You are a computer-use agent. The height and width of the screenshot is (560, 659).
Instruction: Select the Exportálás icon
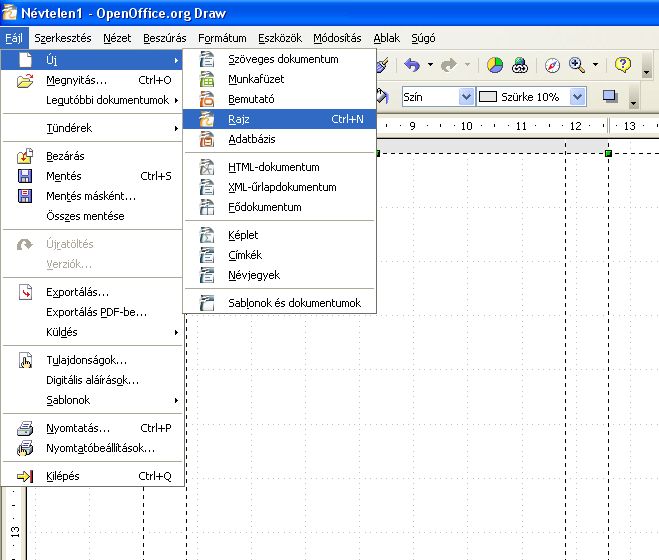point(25,292)
